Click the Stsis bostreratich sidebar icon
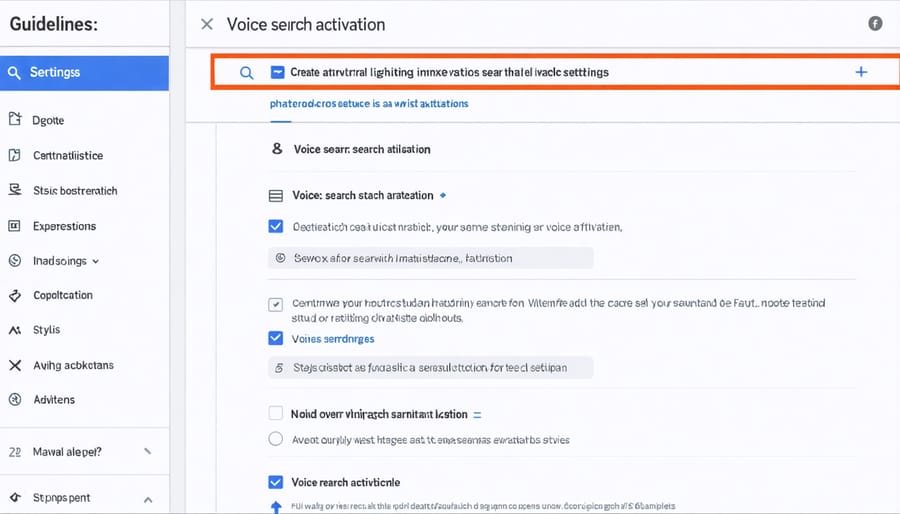Screen dimensions: 900x514 click(x=15, y=190)
